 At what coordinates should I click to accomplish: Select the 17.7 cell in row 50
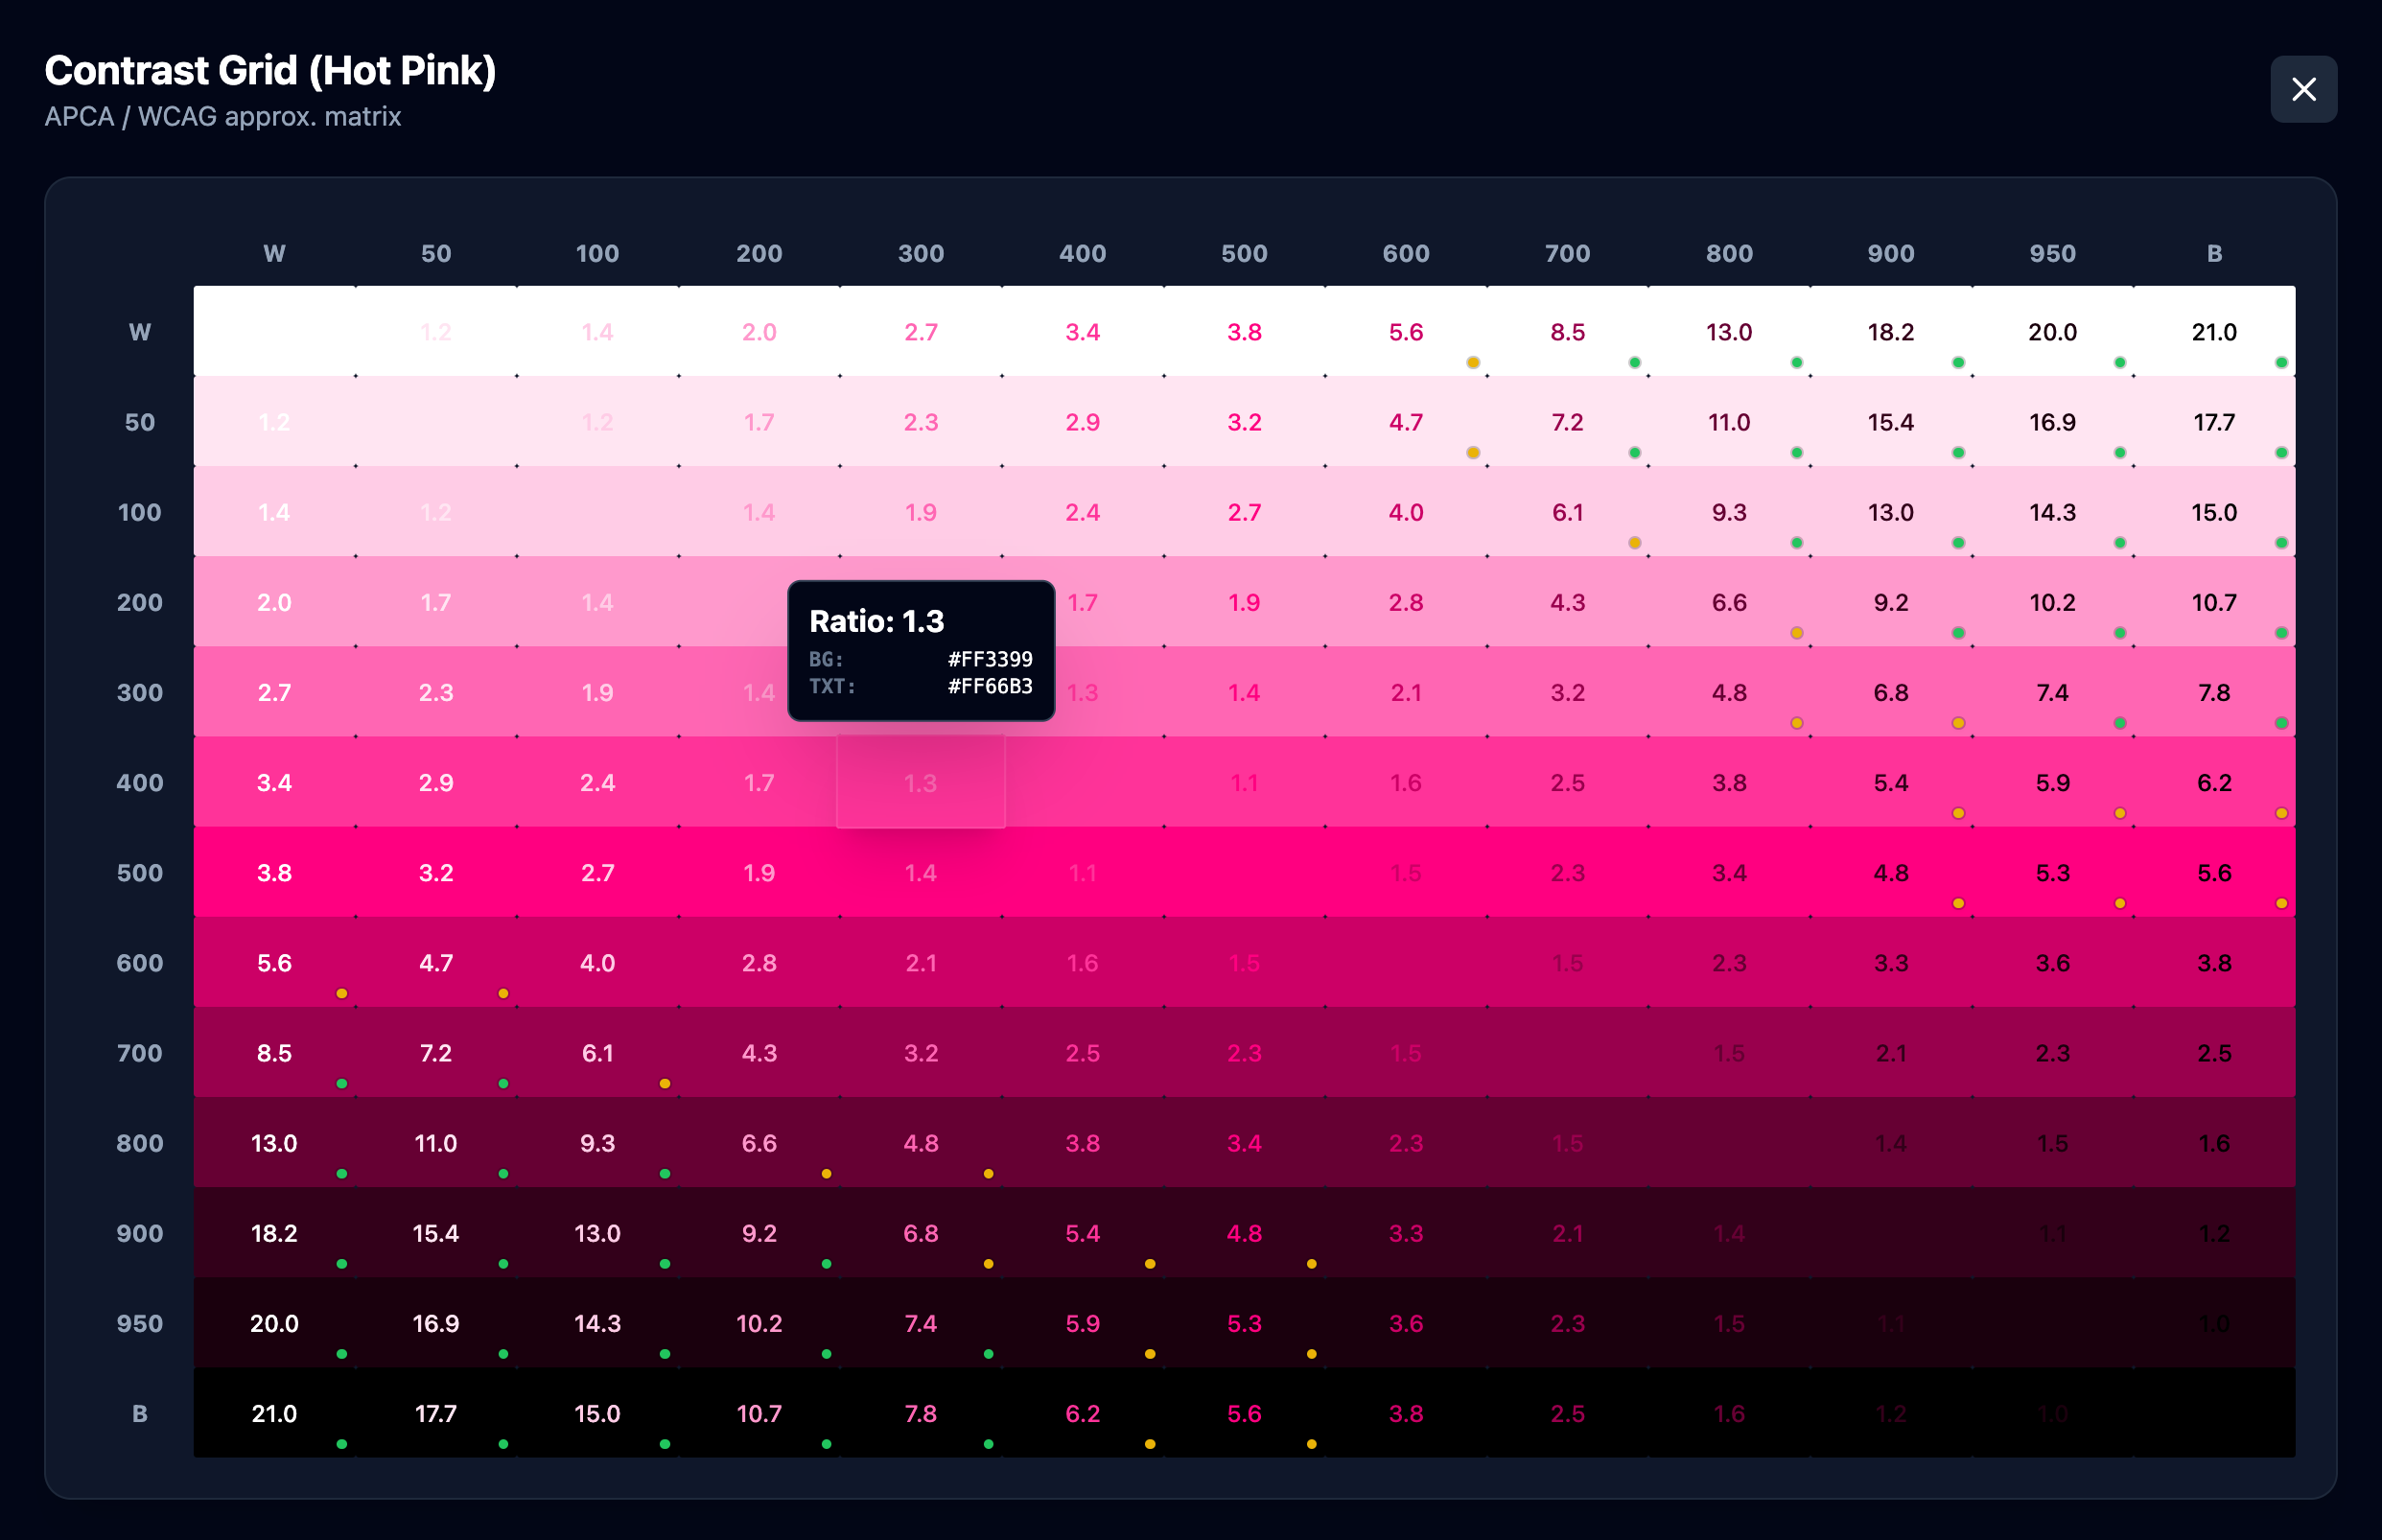click(x=2213, y=422)
